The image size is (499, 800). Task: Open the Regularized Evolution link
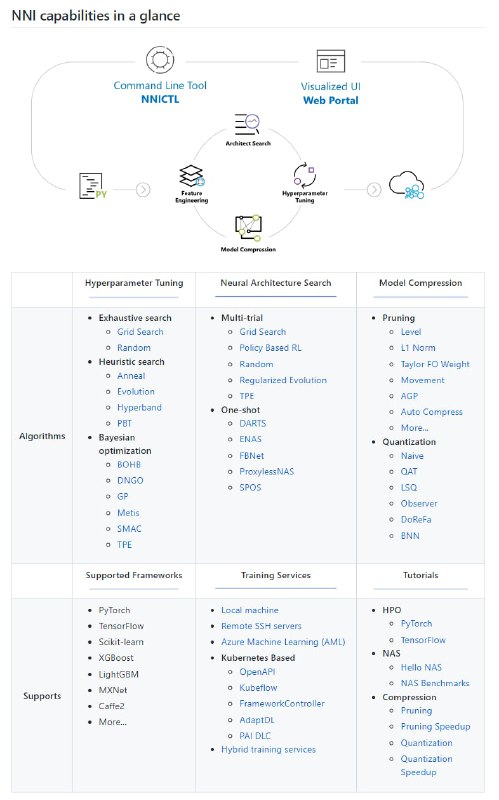pyautogui.click(x=283, y=380)
